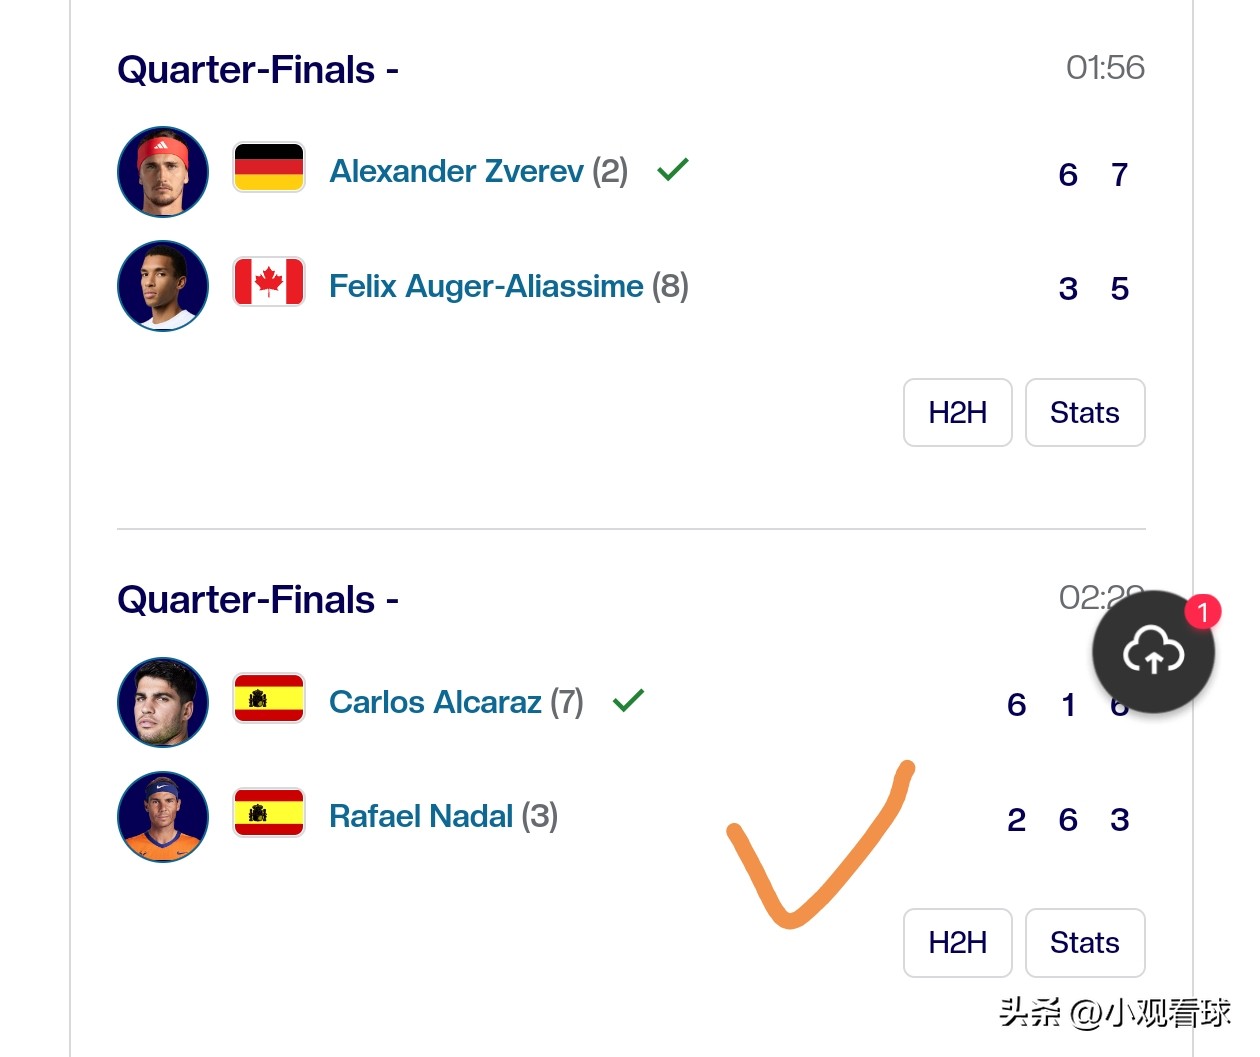Open H2H for Alcaraz vs Nadal
Image resolution: width=1260 pixels, height=1057 pixels.
(x=957, y=942)
